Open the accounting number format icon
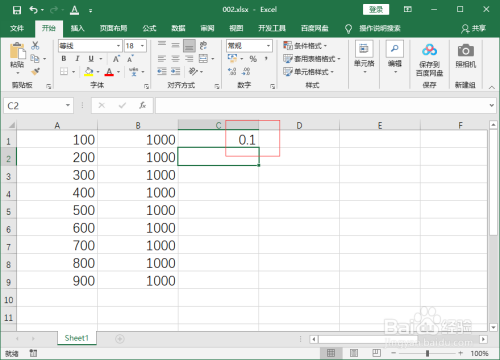Screen dimensions: 500x360 tap(232, 58)
